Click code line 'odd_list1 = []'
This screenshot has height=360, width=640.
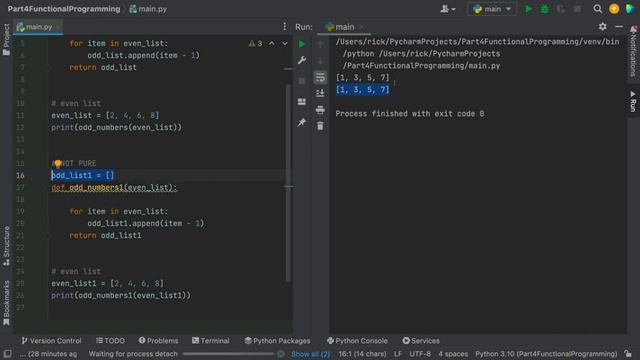(83, 175)
